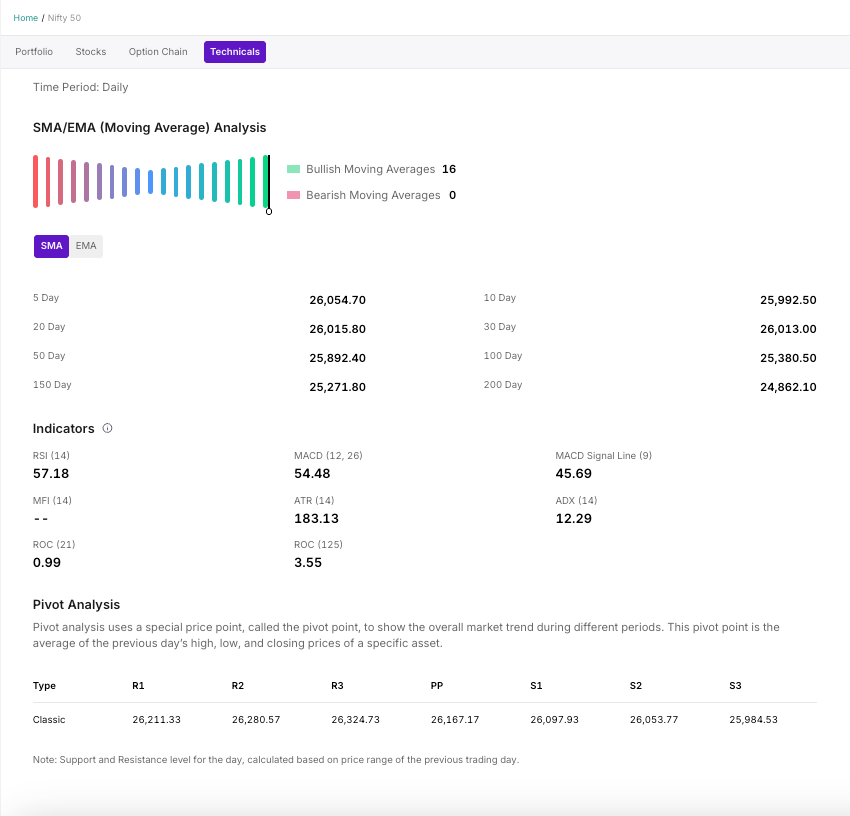Viewport: 850px width, 816px height.
Task: Open the Portfolio tab
Action: (x=34, y=52)
